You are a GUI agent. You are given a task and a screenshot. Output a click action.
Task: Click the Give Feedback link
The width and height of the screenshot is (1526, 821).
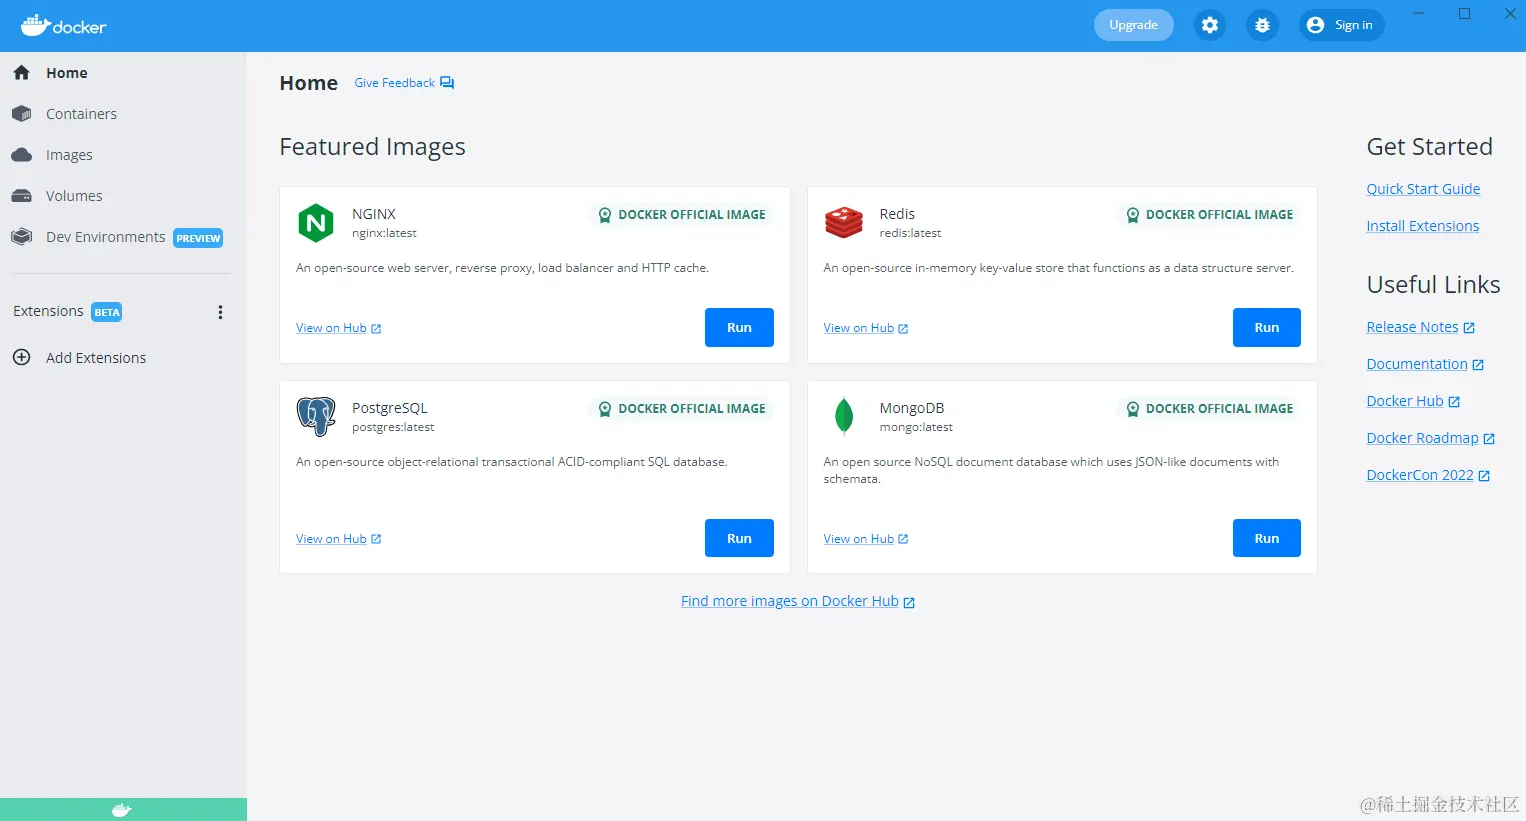point(404,83)
